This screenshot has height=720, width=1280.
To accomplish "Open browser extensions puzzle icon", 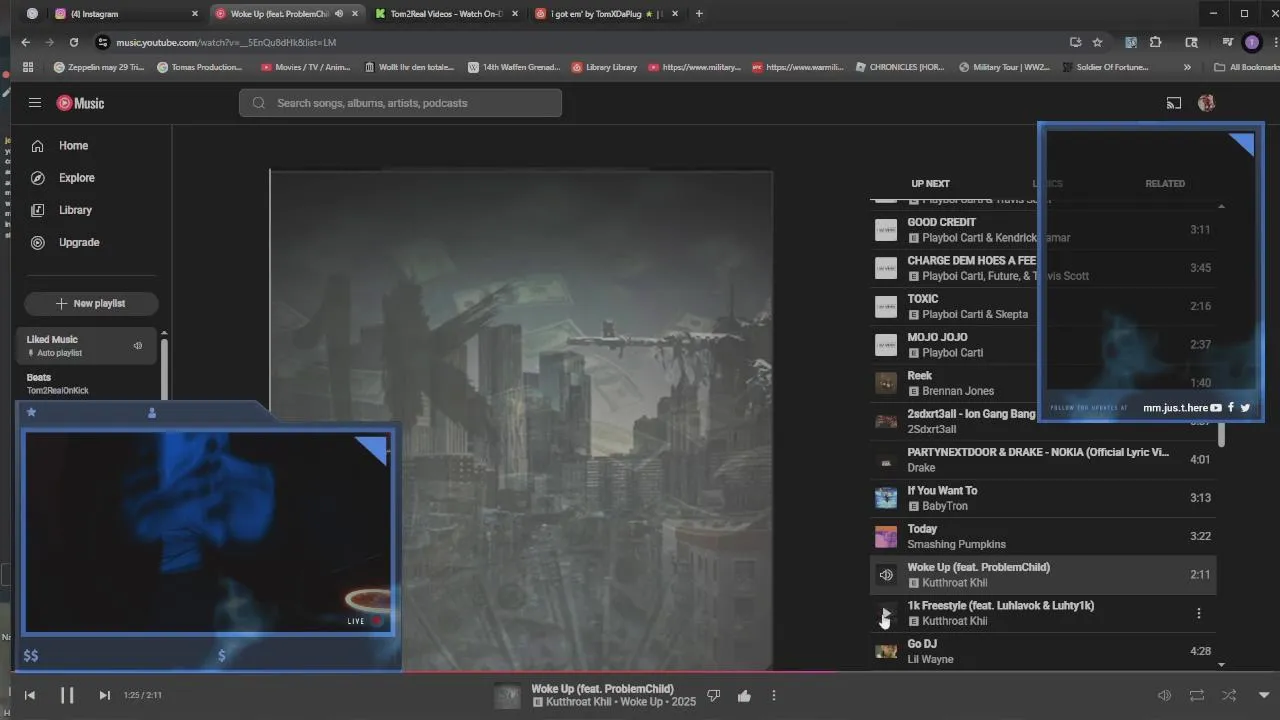I will pos(1156,42).
